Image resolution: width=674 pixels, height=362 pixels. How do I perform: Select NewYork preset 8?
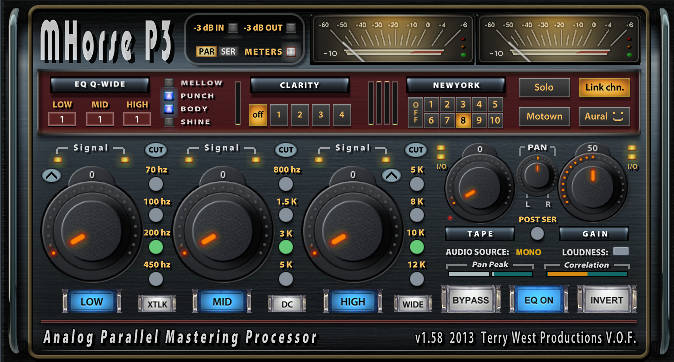pyautogui.click(x=463, y=120)
